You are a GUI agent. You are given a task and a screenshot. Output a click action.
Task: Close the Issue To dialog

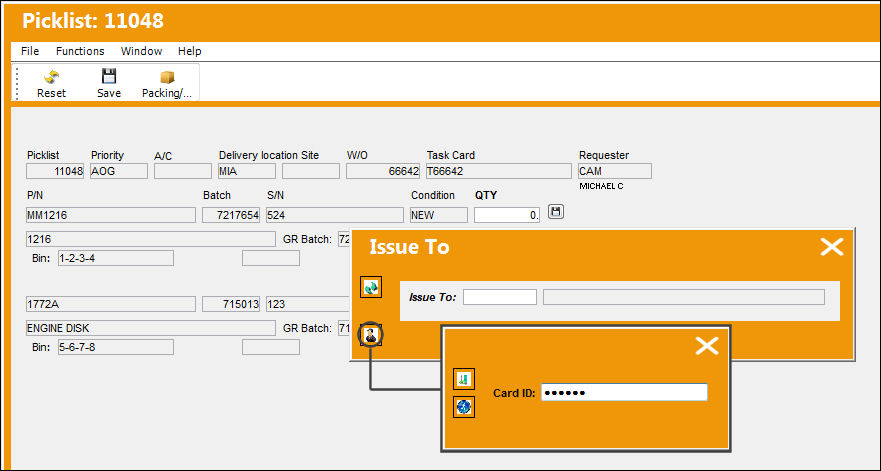point(832,247)
